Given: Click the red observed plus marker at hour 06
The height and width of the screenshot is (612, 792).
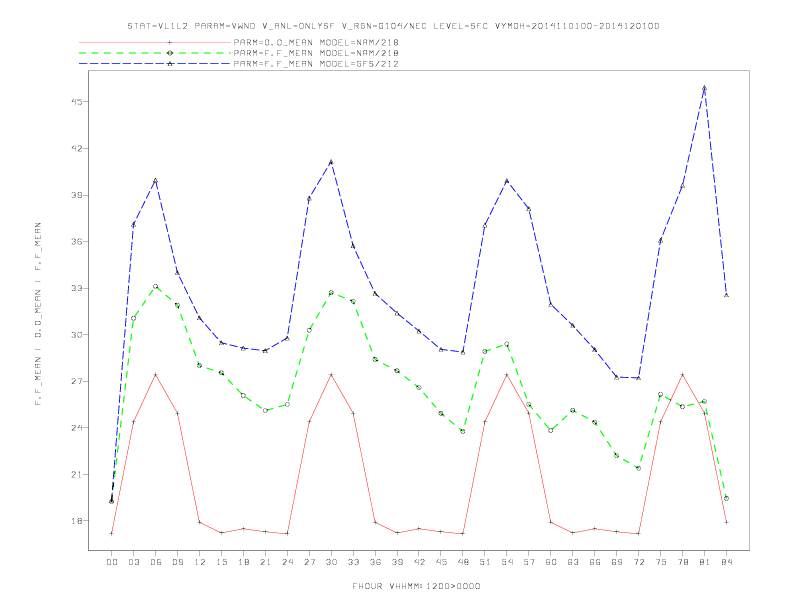Looking at the screenshot, I should (x=156, y=375).
